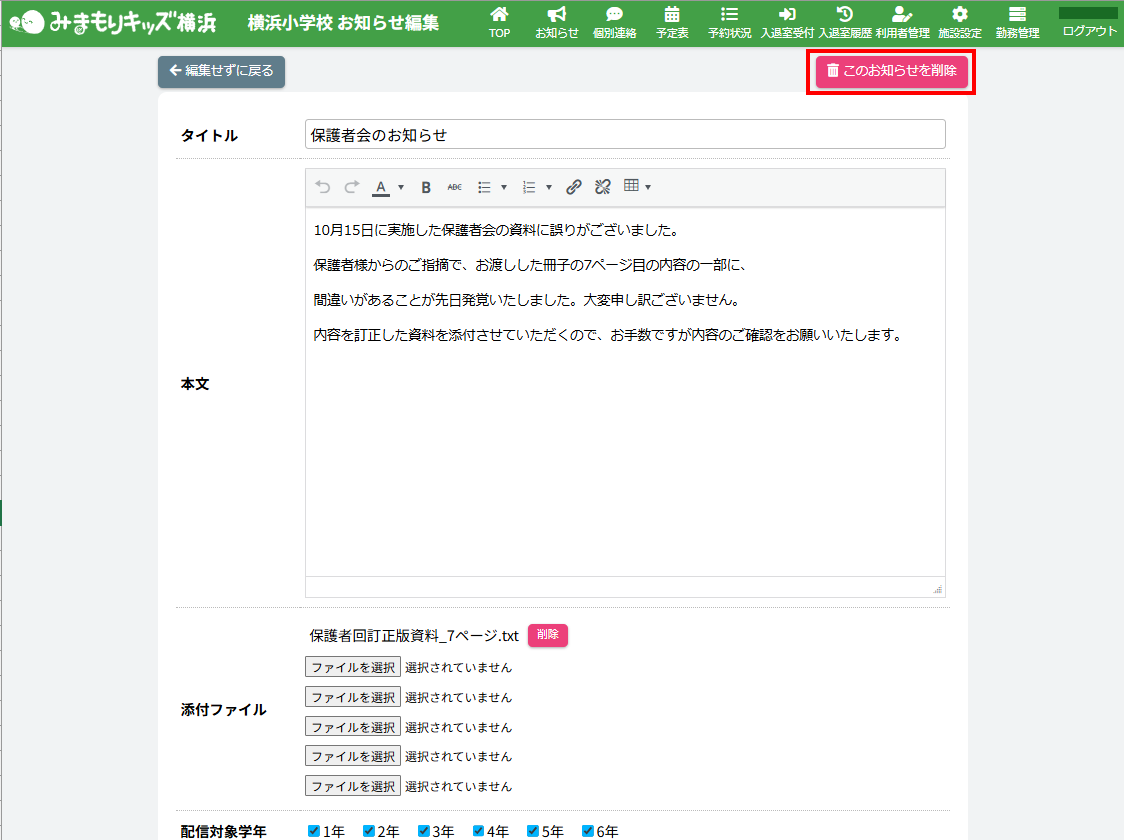
Task: Click the bullet list icon
Action: point(484,187)
